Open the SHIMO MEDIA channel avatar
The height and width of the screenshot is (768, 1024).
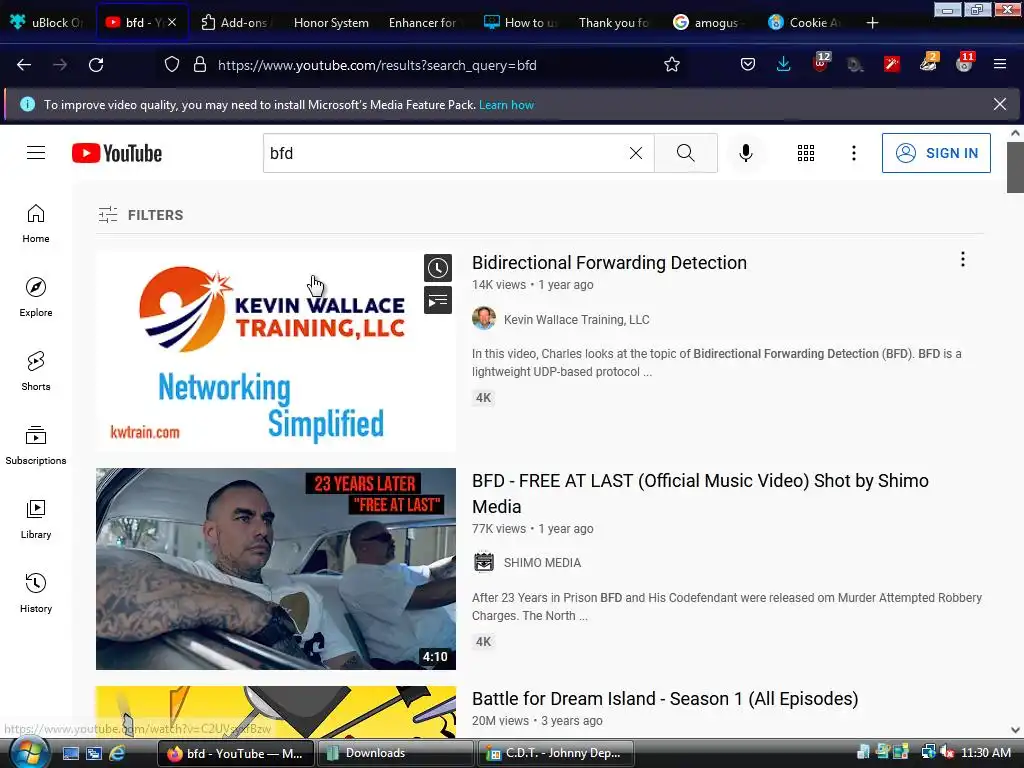(x=484, y=562)
